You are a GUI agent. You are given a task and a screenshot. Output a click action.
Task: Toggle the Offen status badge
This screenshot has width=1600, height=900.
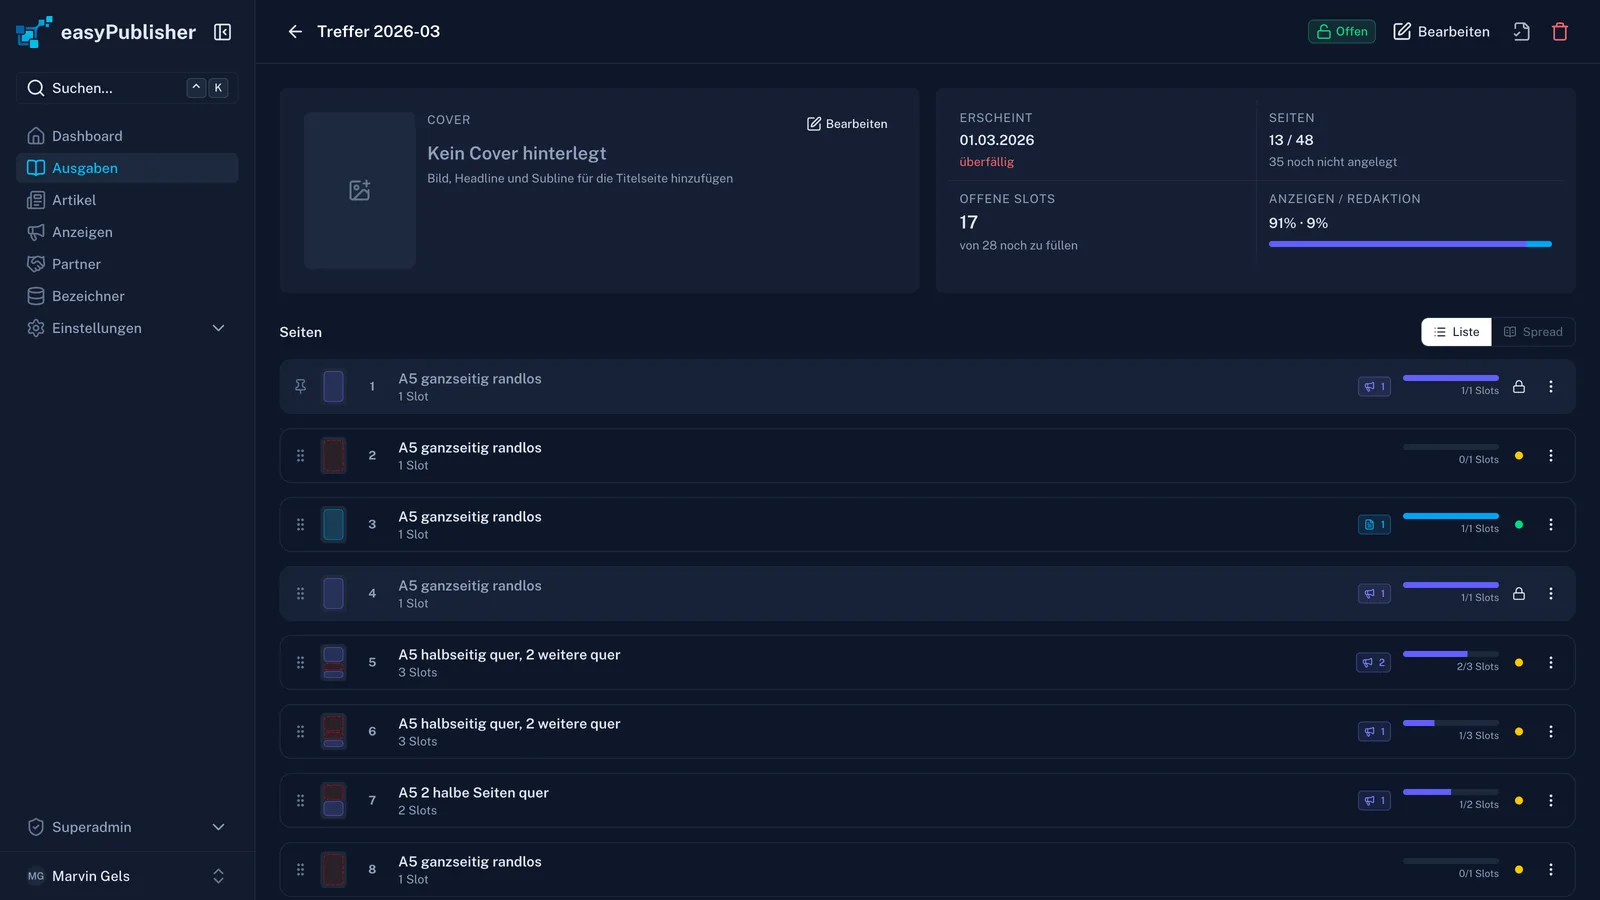coord(1342,32)
